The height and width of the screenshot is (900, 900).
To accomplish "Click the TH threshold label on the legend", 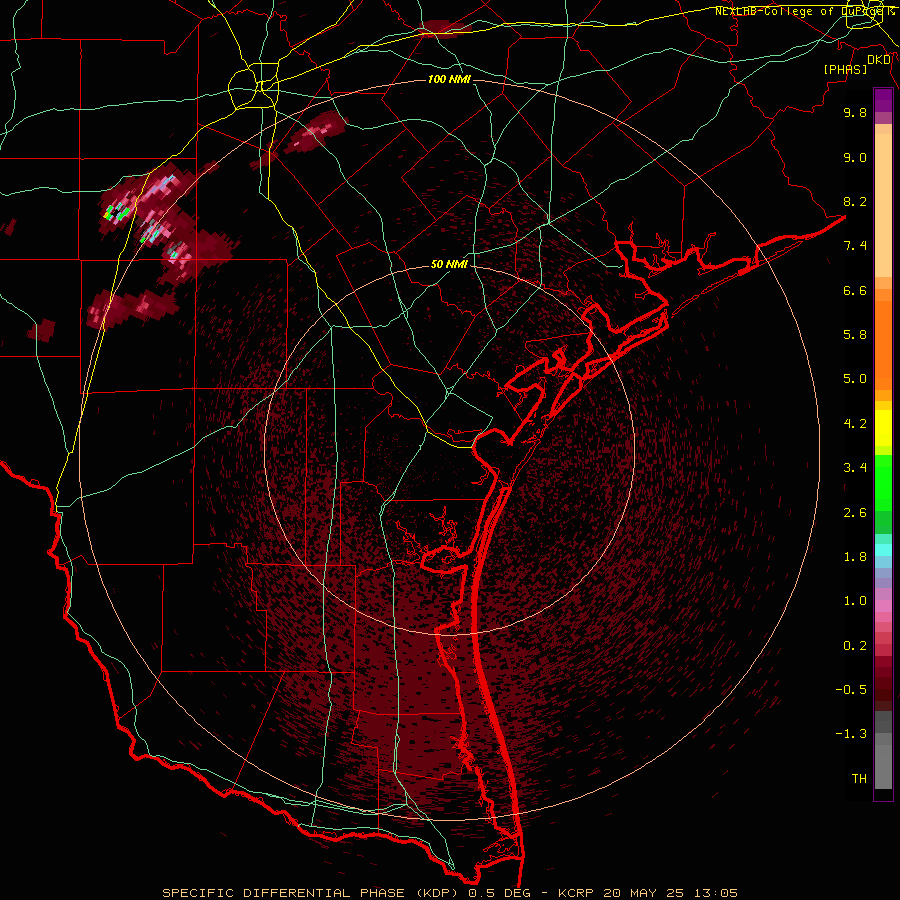I will [x=859, y=779].
